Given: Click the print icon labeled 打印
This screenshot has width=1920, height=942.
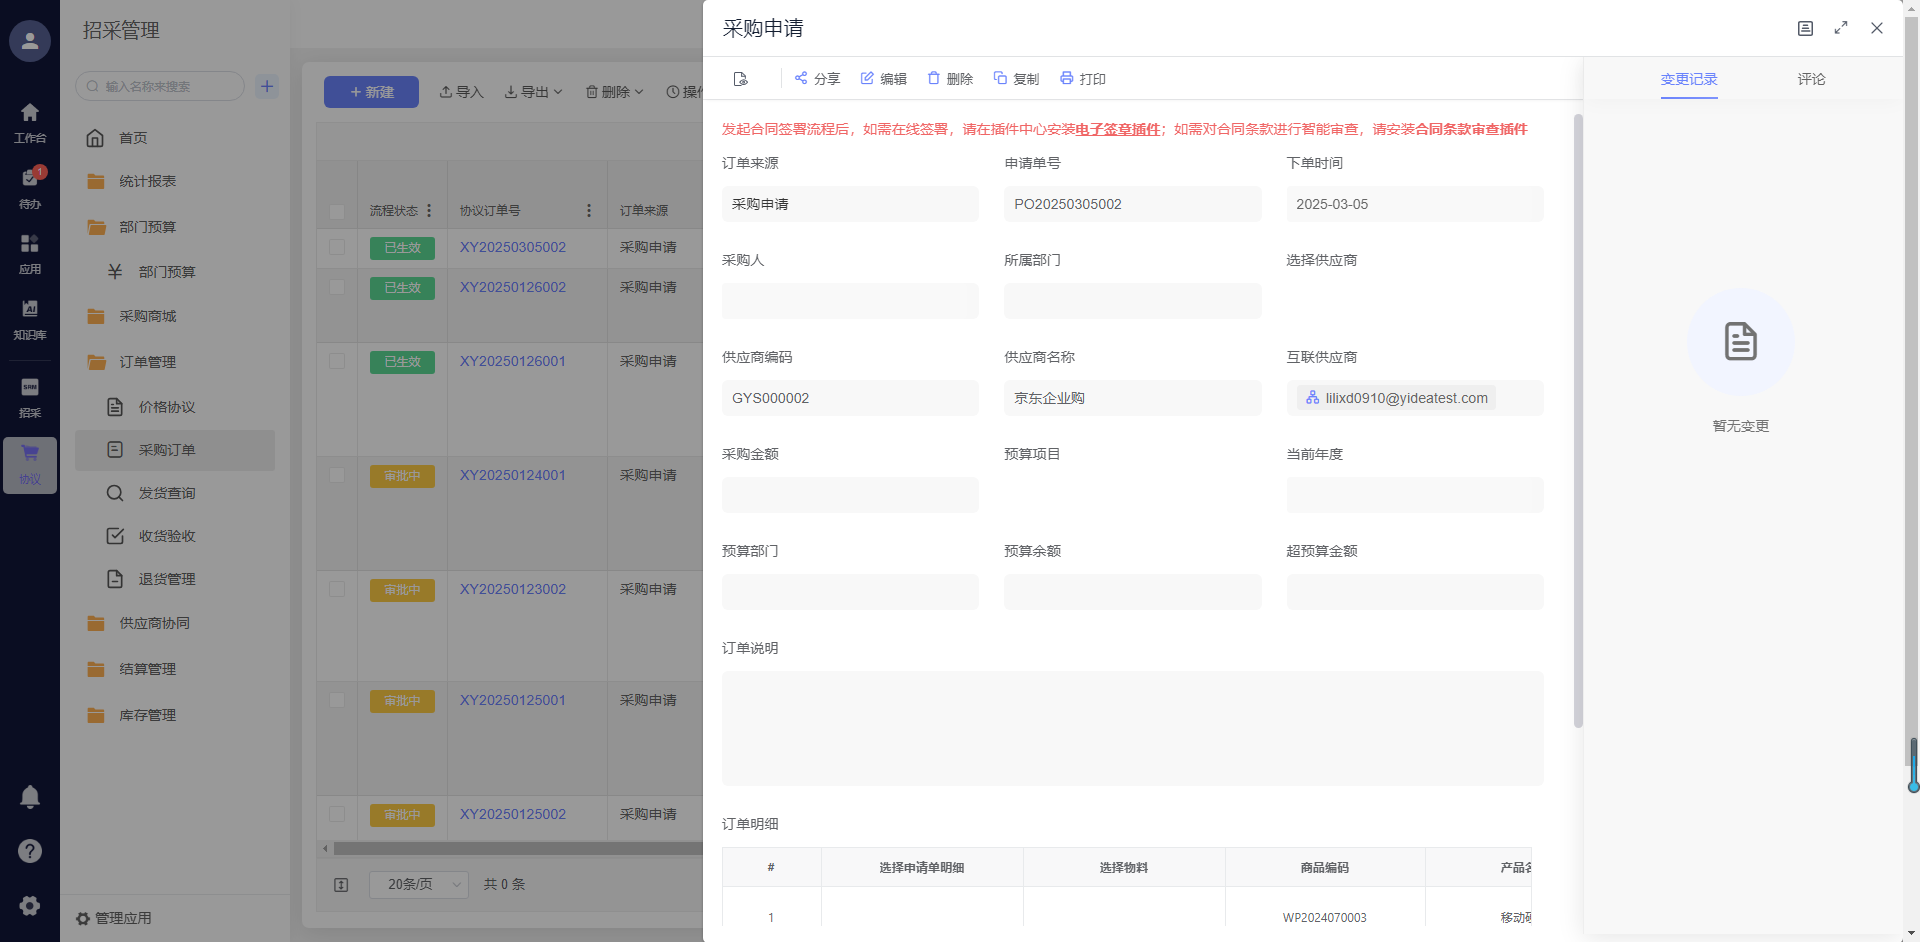Looking at the screenshot, I should (x=1066, y=78).
